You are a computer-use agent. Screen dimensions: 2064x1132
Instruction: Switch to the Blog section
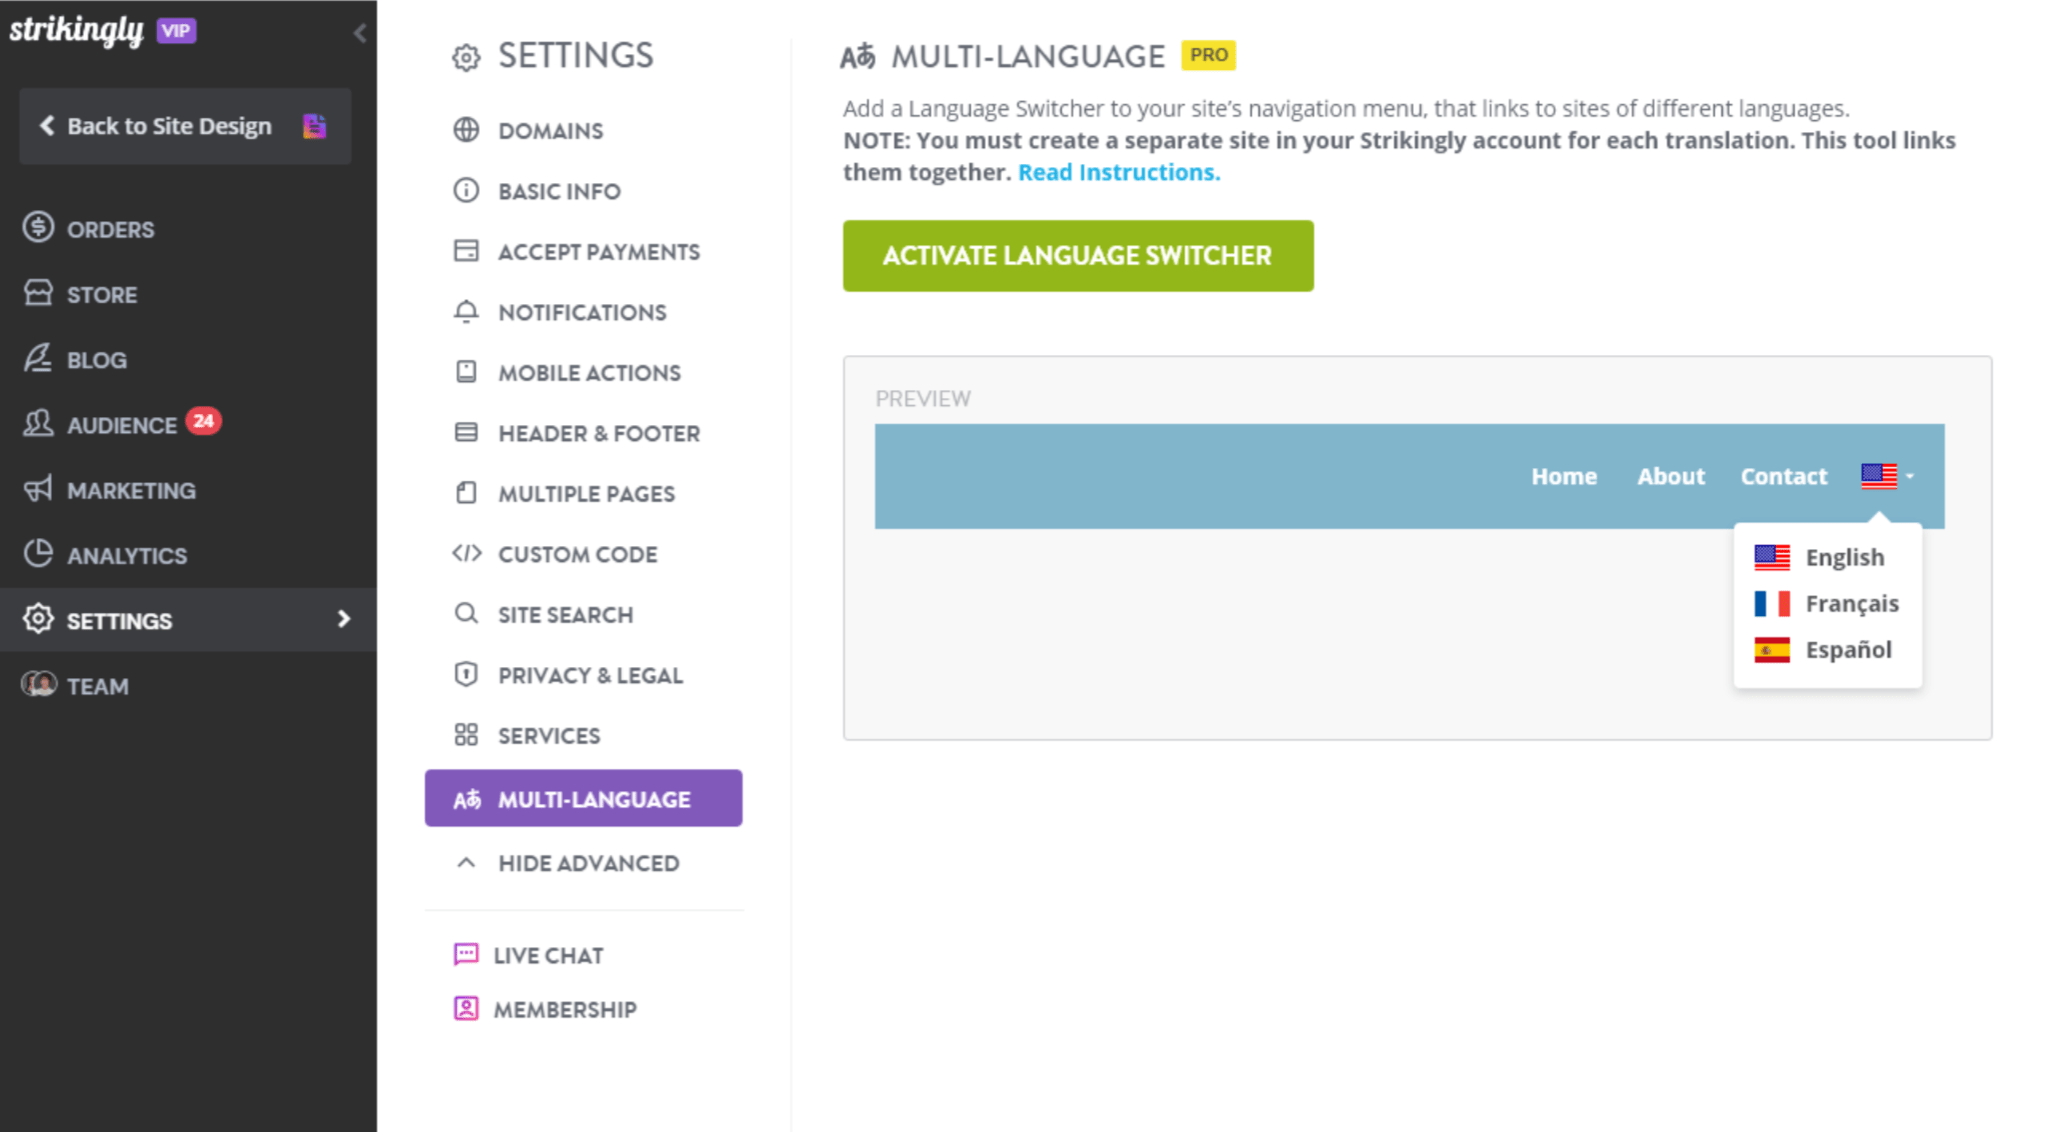(x=96, y=359)
